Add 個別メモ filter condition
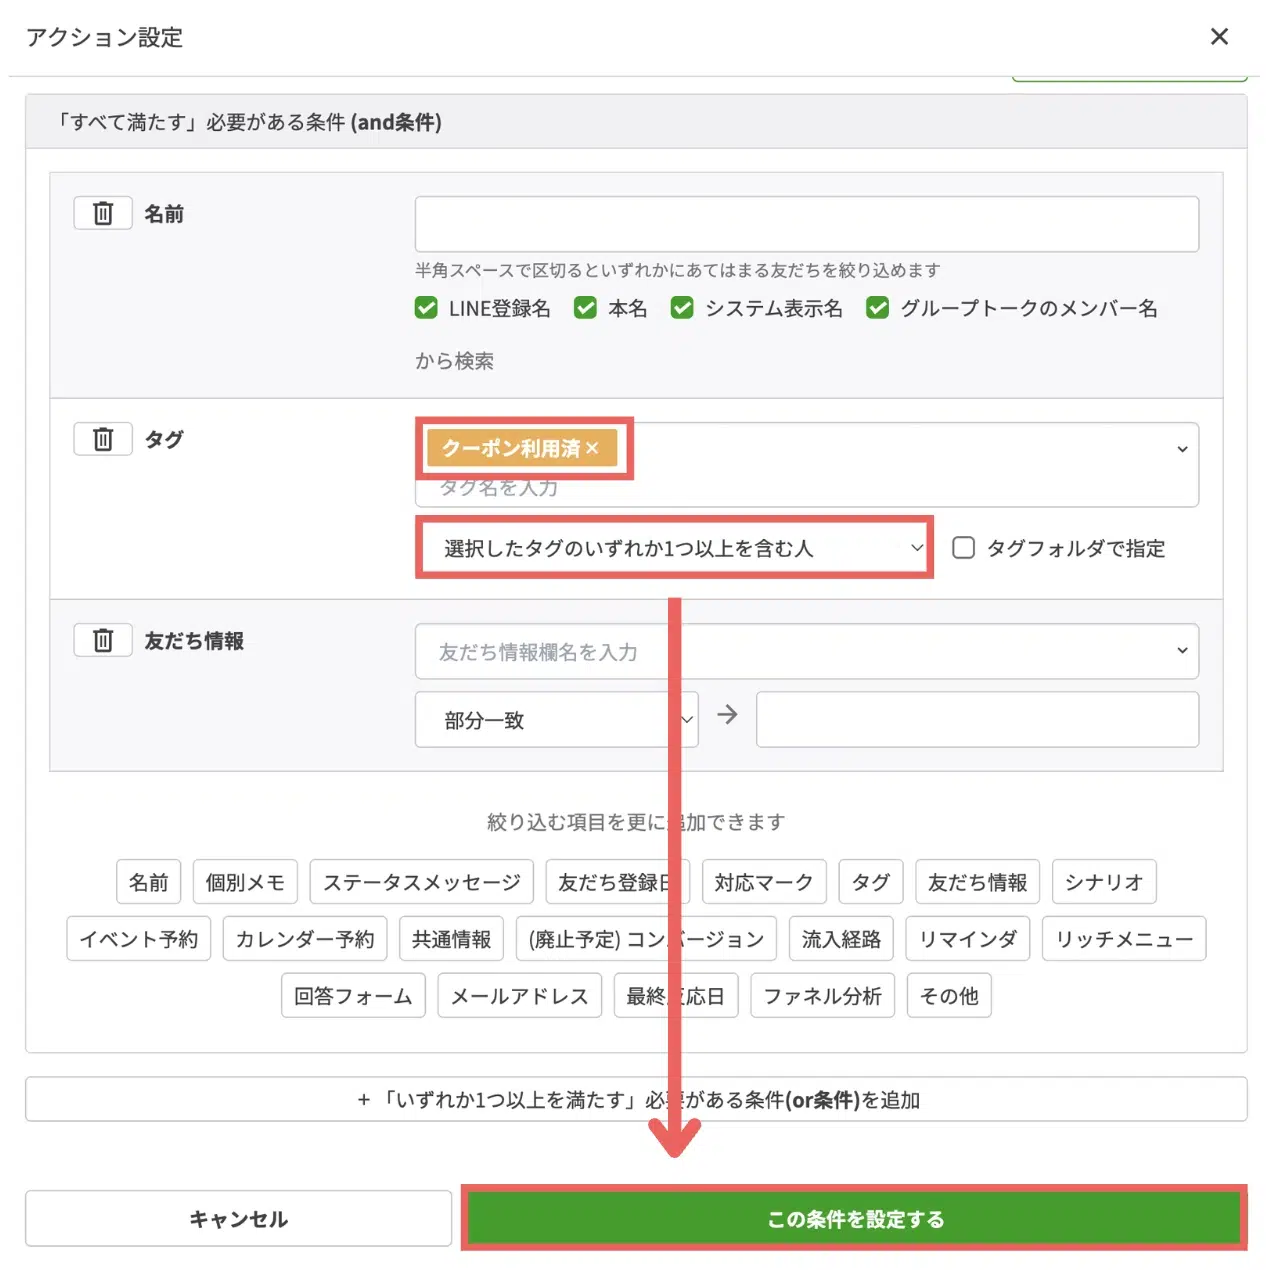 coord(245,882)
